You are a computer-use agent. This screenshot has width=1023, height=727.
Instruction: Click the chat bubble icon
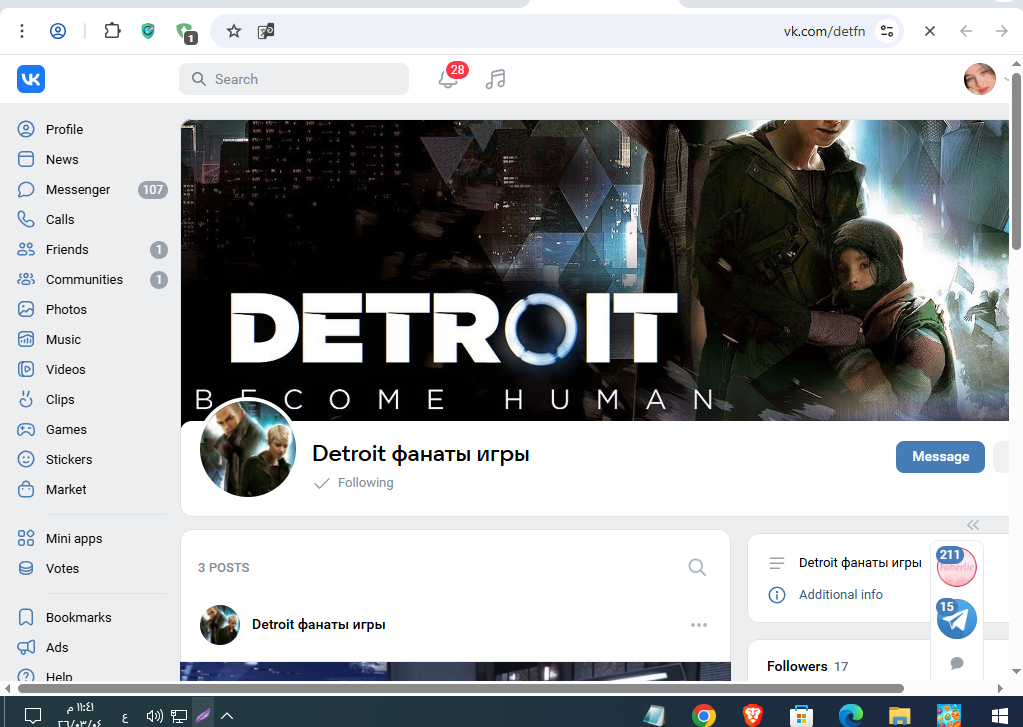[957, 664]
